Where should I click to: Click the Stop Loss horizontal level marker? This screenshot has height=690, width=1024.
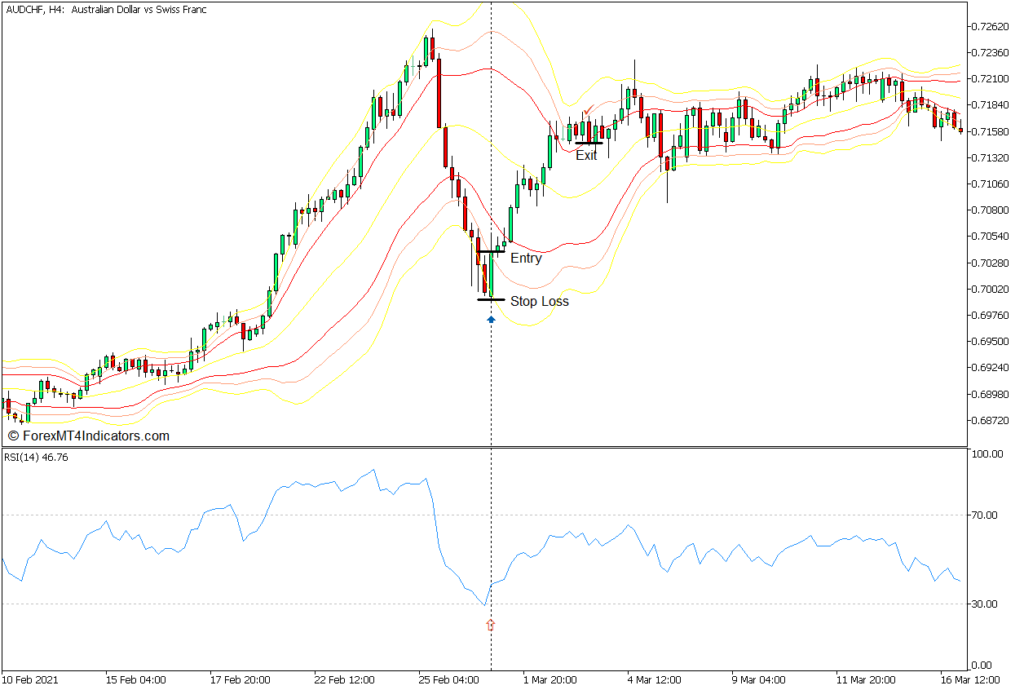[x=493, y=299]
